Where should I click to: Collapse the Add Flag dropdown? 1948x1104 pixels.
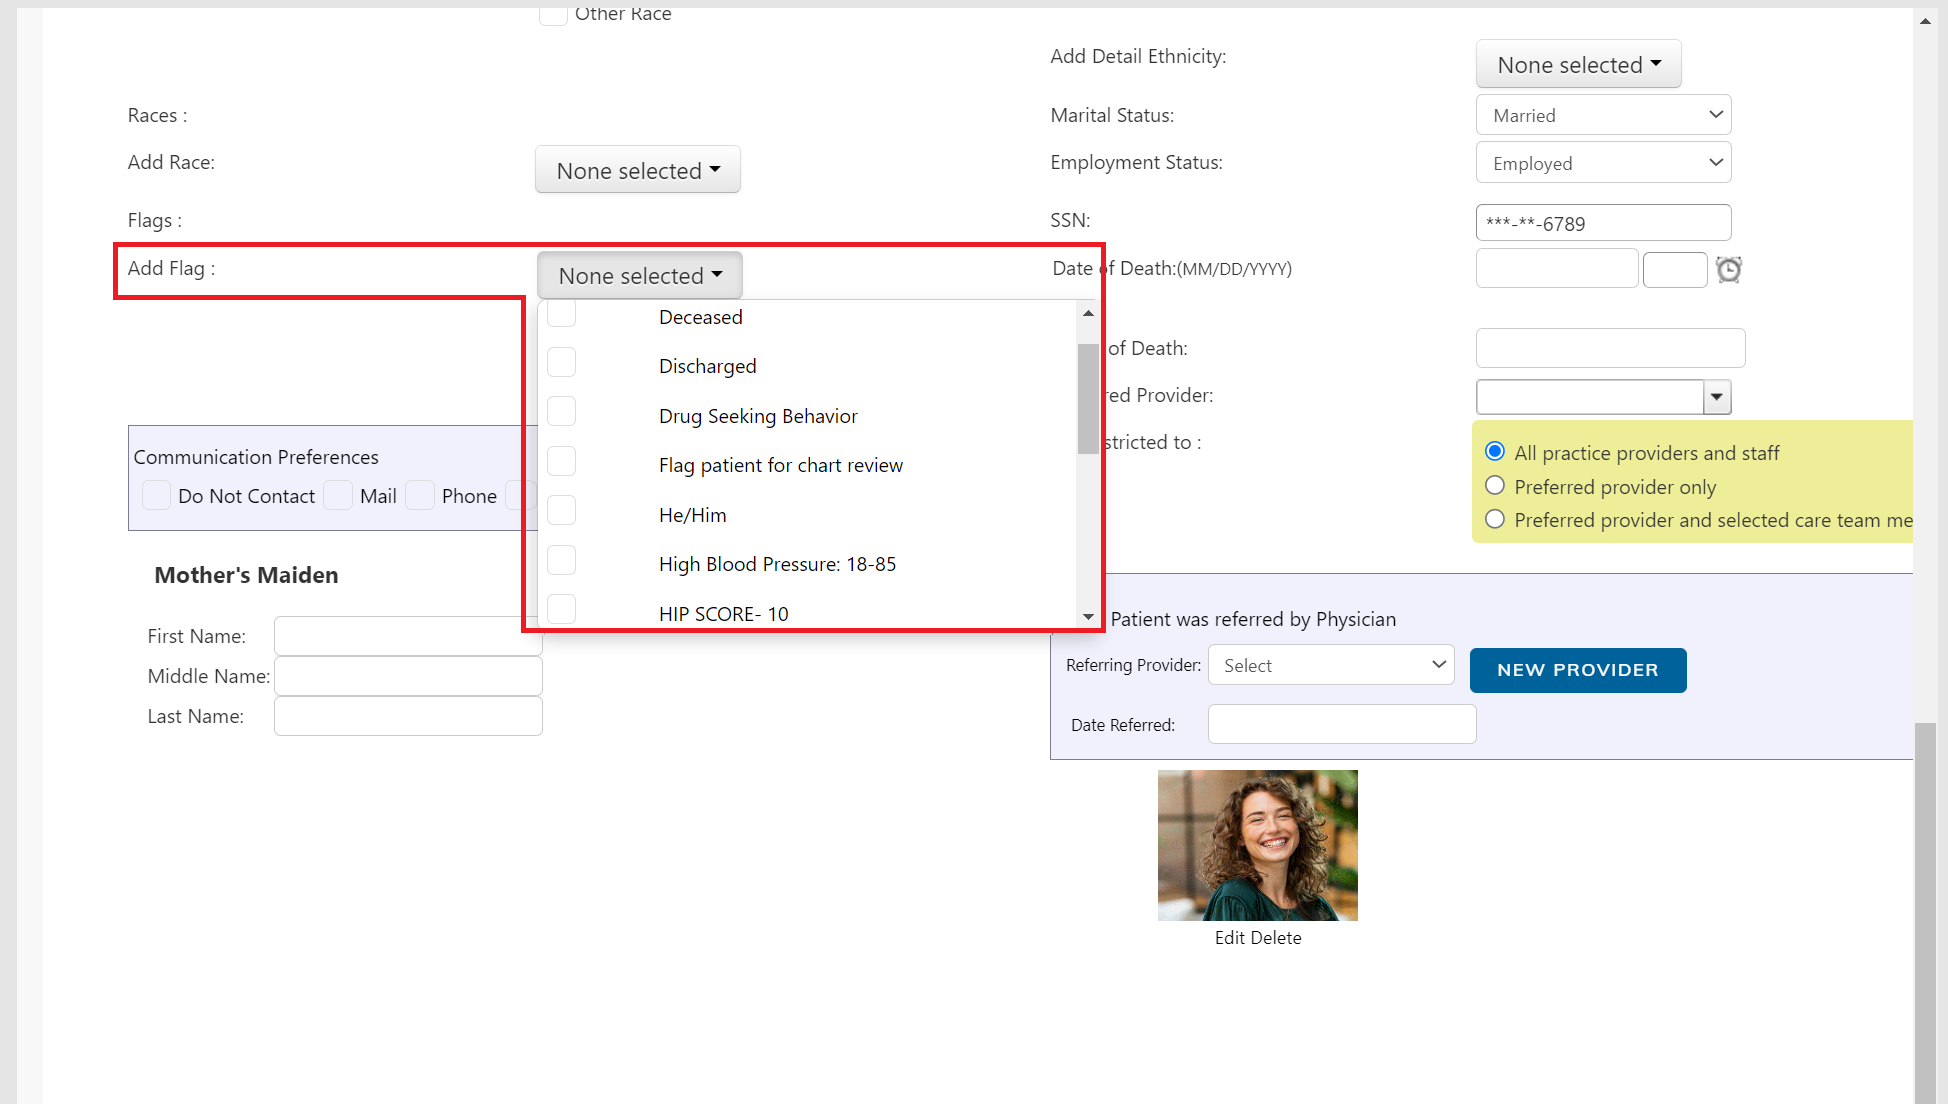click(x=639, y=274)
